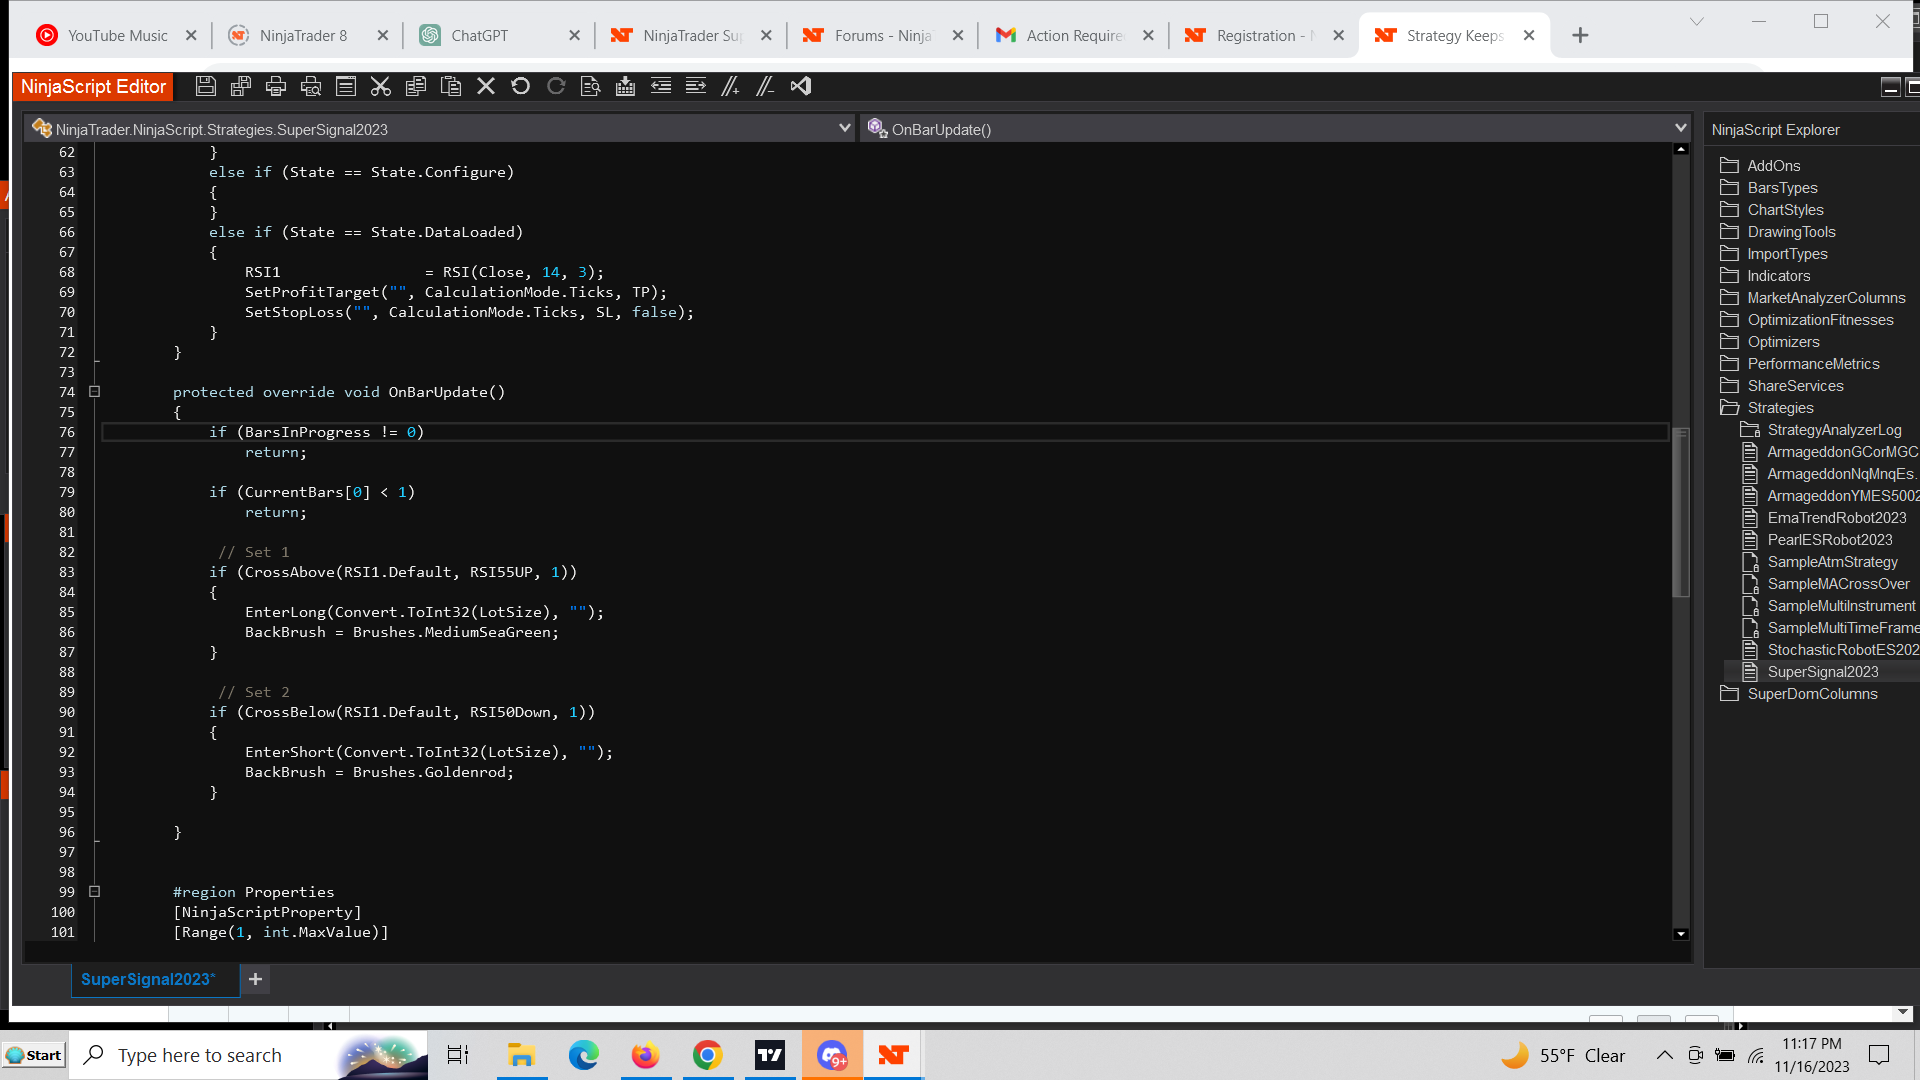
Task: Open the EmaTrendRobot2023 strategy file
Action: 1836,518
